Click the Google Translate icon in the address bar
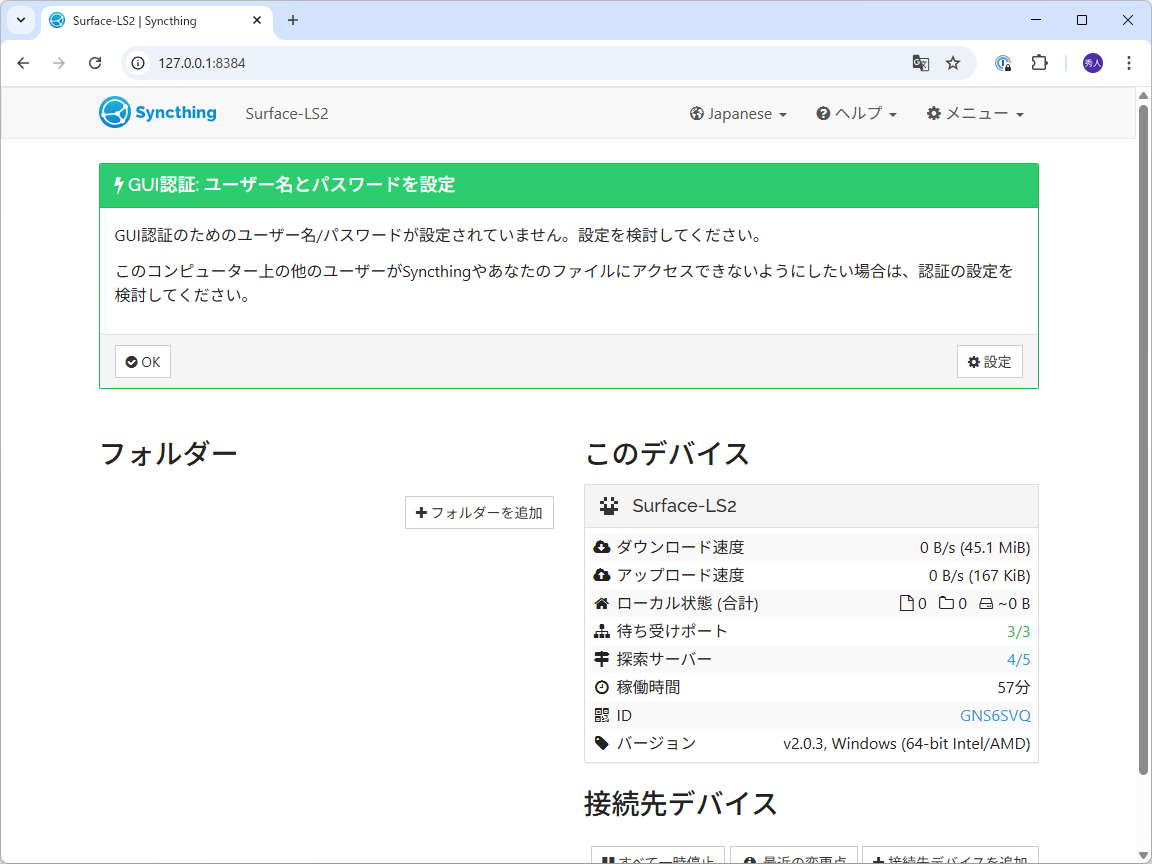Image resolution: width=1152 pixels, height=864 pixels. (x=920, y=62)
